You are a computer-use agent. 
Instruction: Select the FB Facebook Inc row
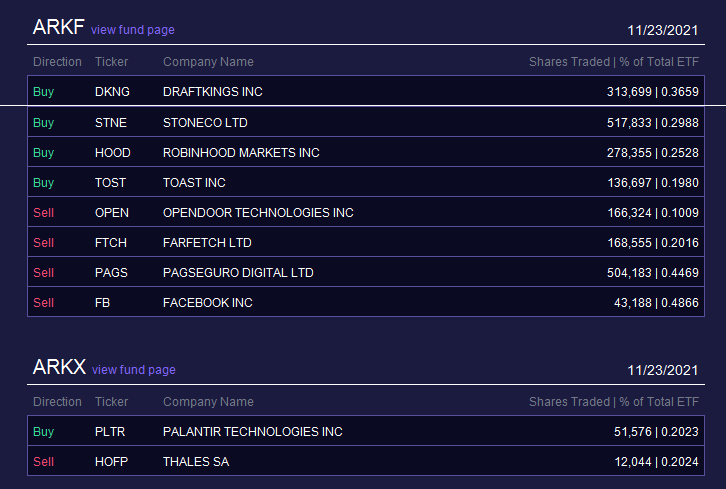pos(366,302)
